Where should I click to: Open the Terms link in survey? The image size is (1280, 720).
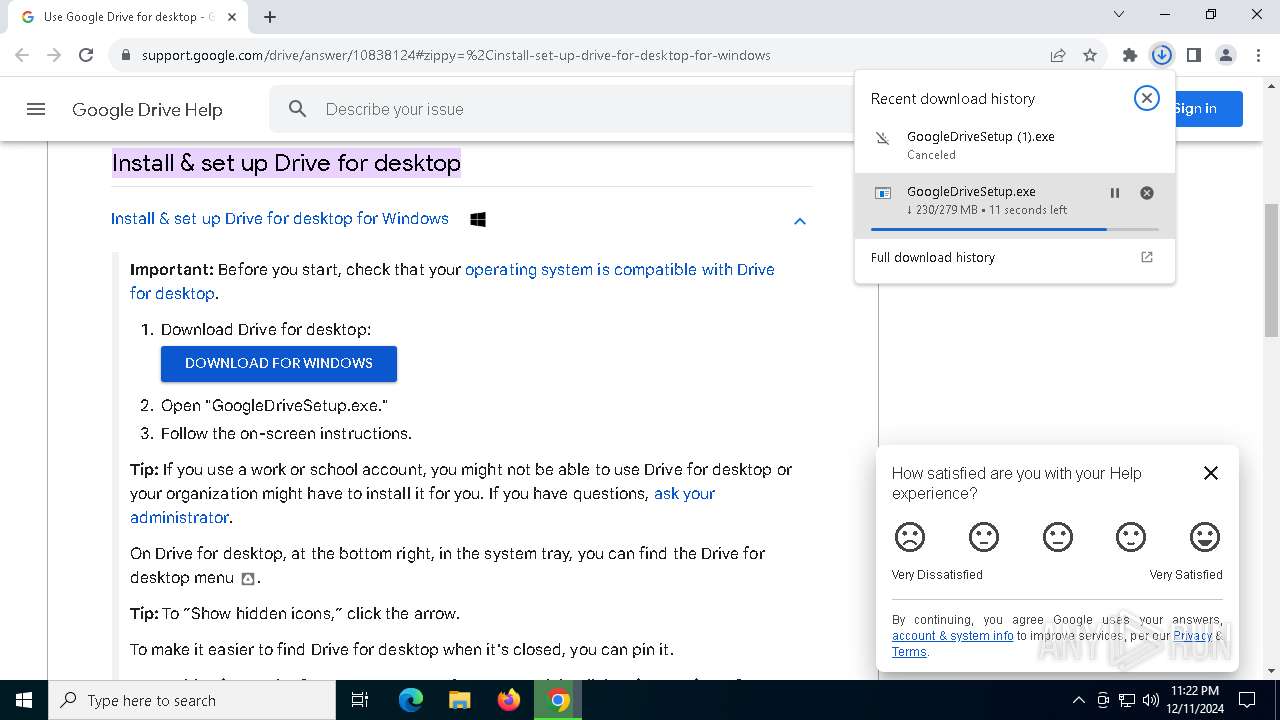[909, 652]
